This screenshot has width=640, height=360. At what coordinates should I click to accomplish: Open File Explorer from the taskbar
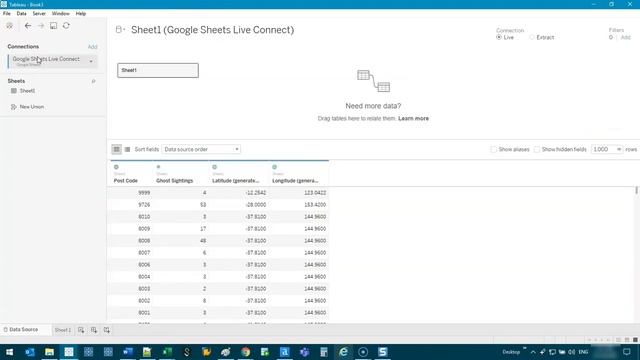(x=49, y=352)
